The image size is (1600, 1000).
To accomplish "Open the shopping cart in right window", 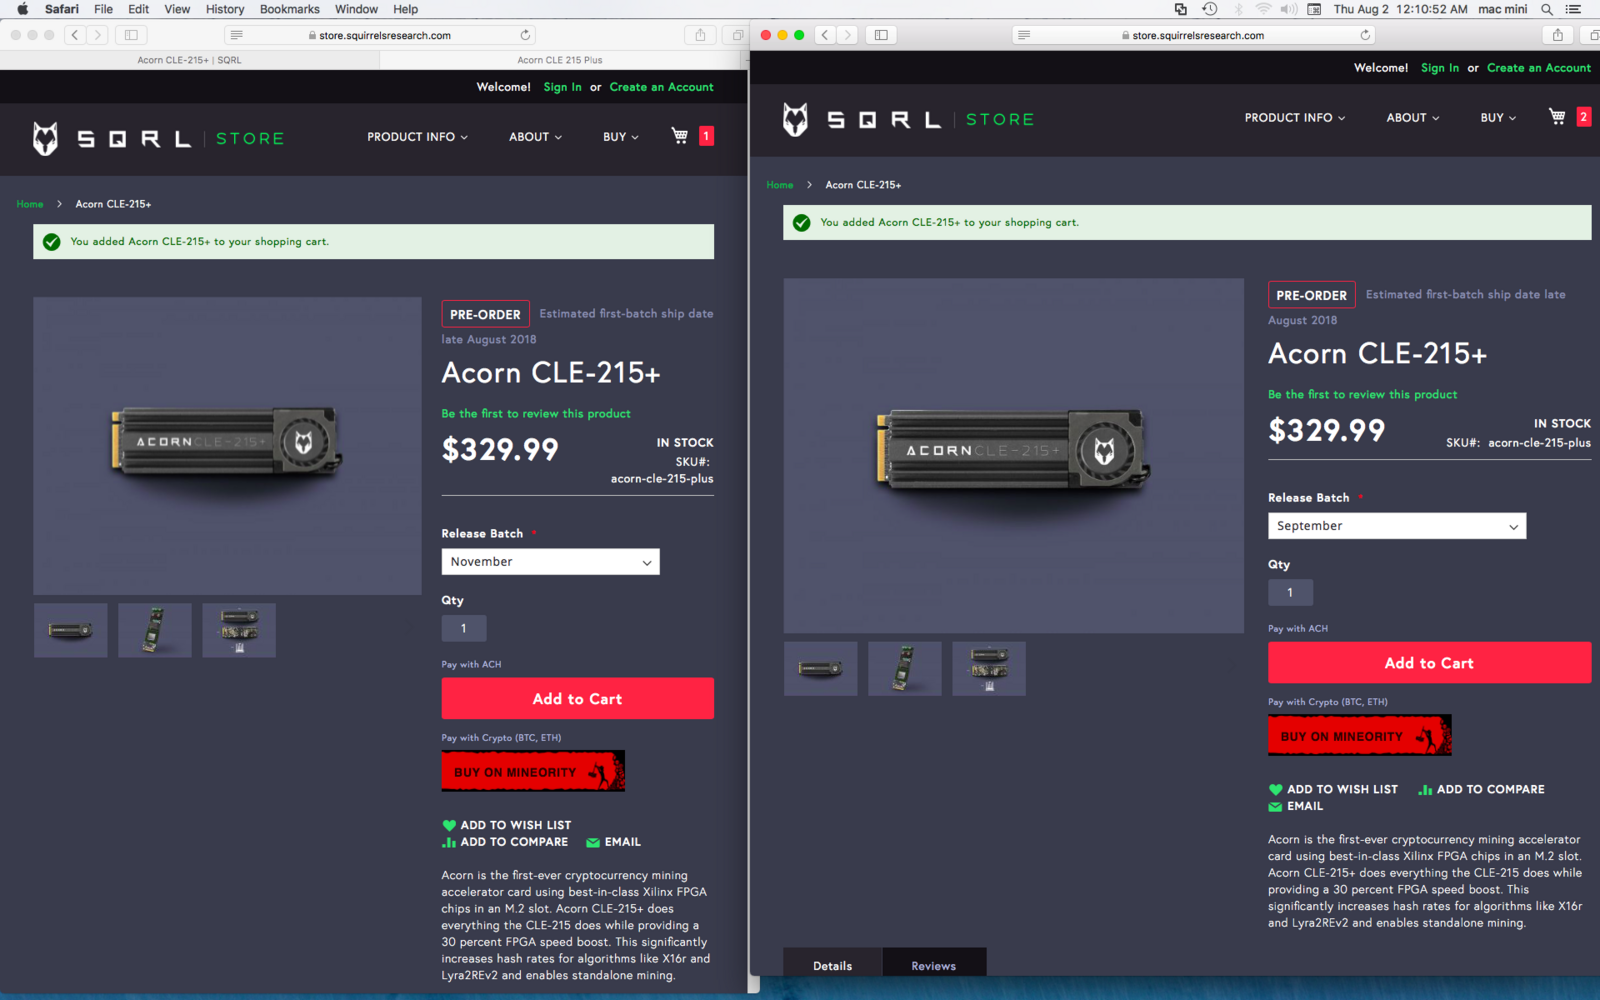I will click(1557, 117).
